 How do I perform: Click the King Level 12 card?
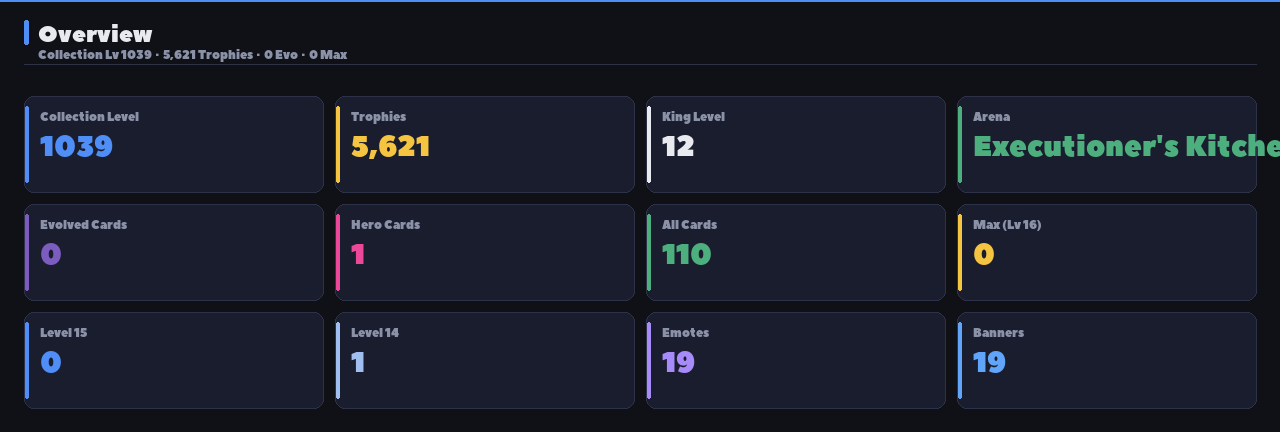[796, 144]
